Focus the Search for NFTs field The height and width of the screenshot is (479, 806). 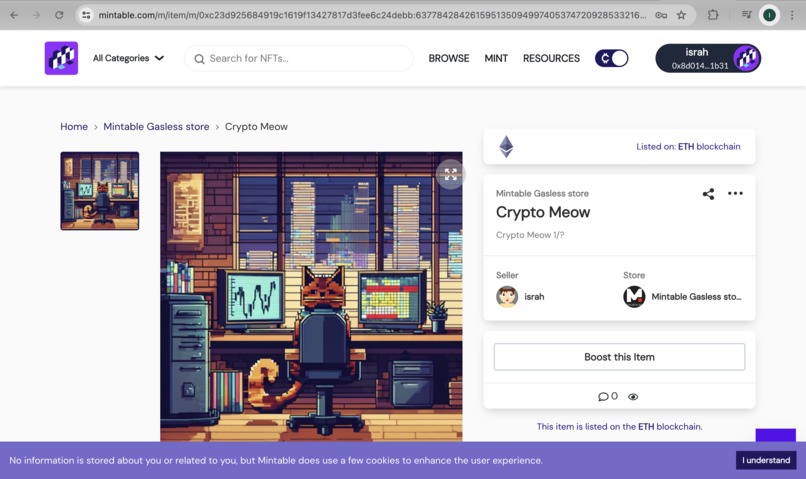(299, 58)
